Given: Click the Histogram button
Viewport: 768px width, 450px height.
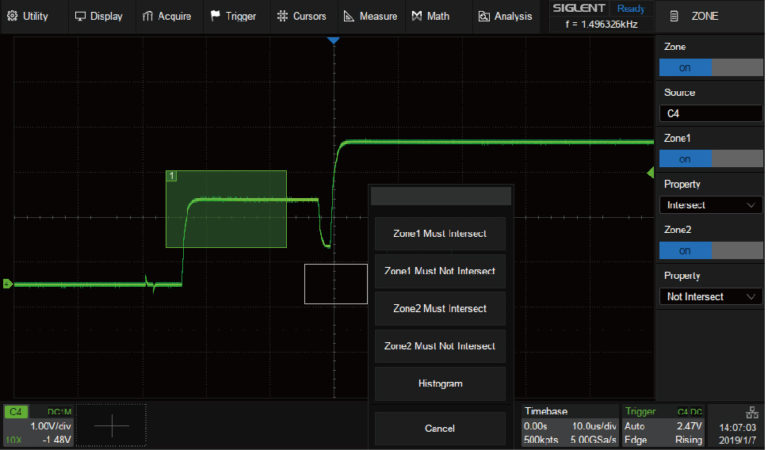Looking at the screenshot, I should (x=440, y=383).
